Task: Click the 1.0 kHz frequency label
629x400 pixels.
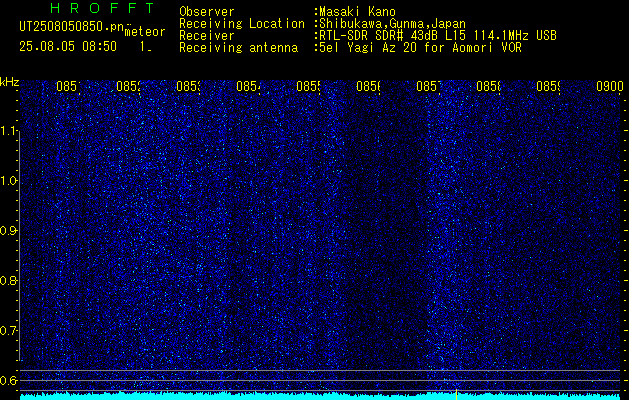Action: point(10,181)
